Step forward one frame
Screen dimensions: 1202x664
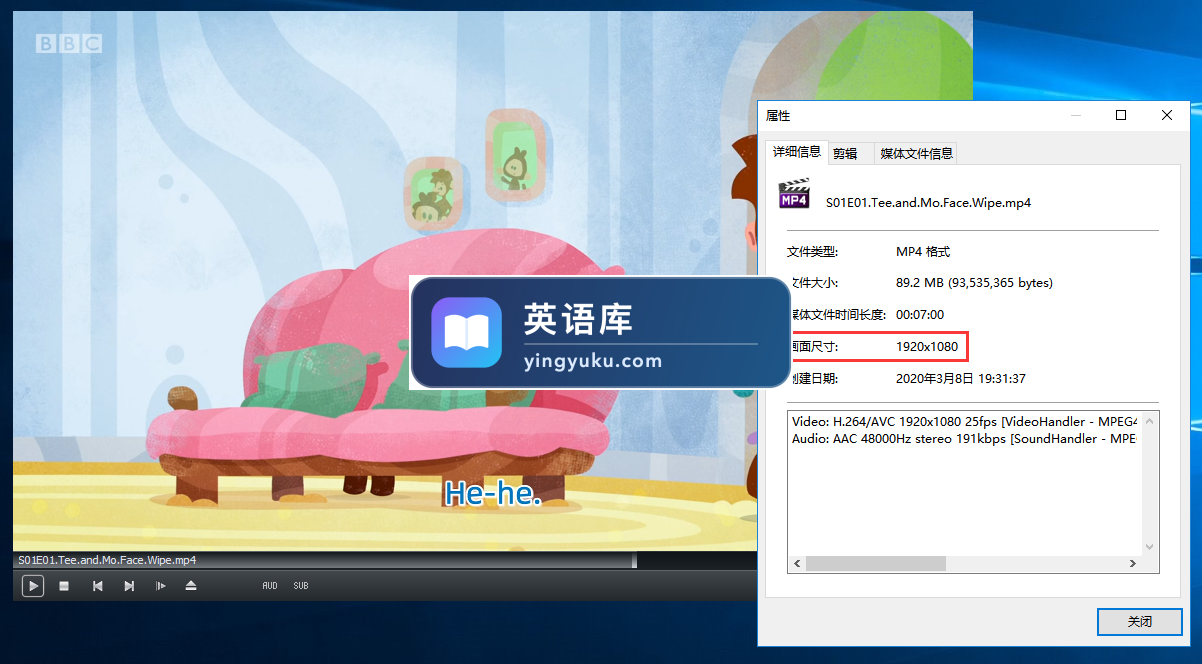click(x=160, y=586)
